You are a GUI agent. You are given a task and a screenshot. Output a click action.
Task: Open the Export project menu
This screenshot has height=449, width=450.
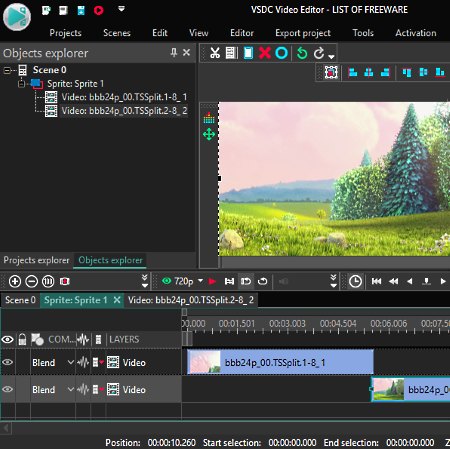[303, 33]
